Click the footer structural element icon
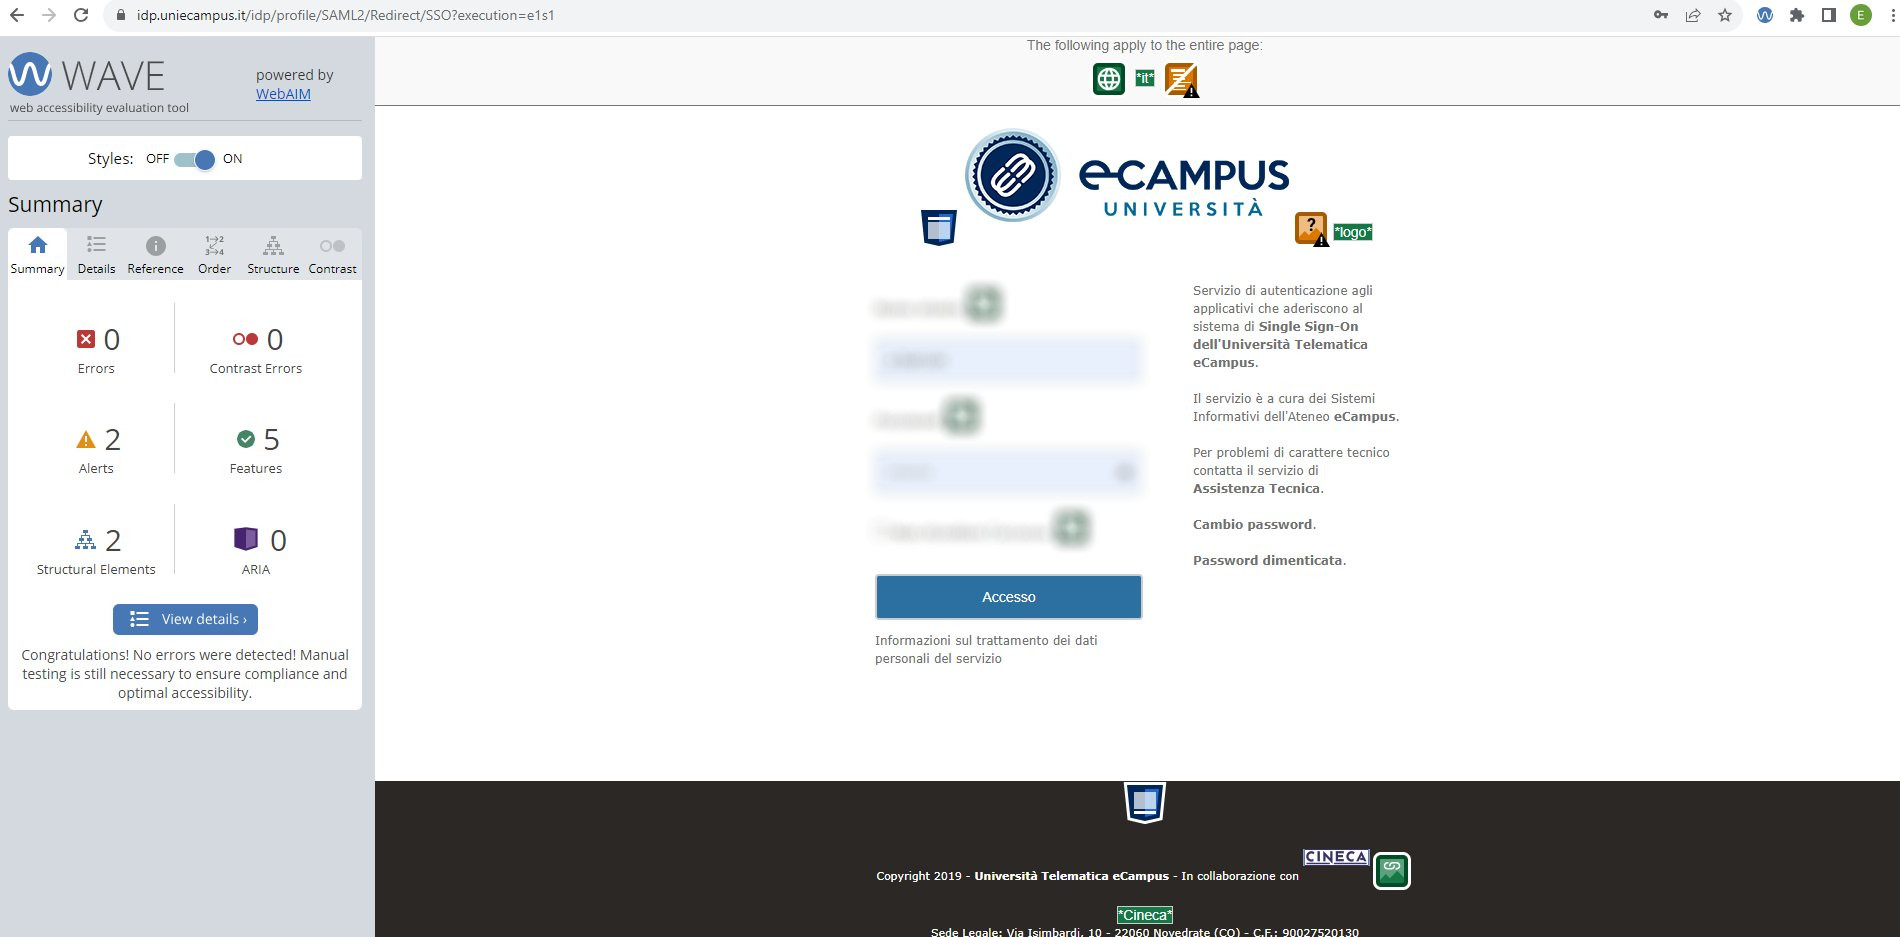This screenshot has height=937, width=1900. [x=1144, y=802]
